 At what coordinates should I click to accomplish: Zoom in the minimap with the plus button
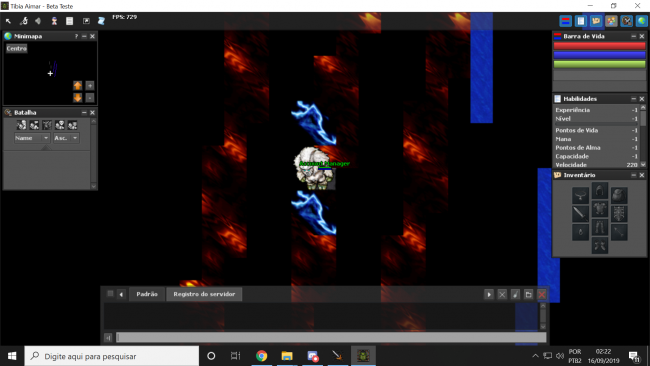[x=90, y=85]
